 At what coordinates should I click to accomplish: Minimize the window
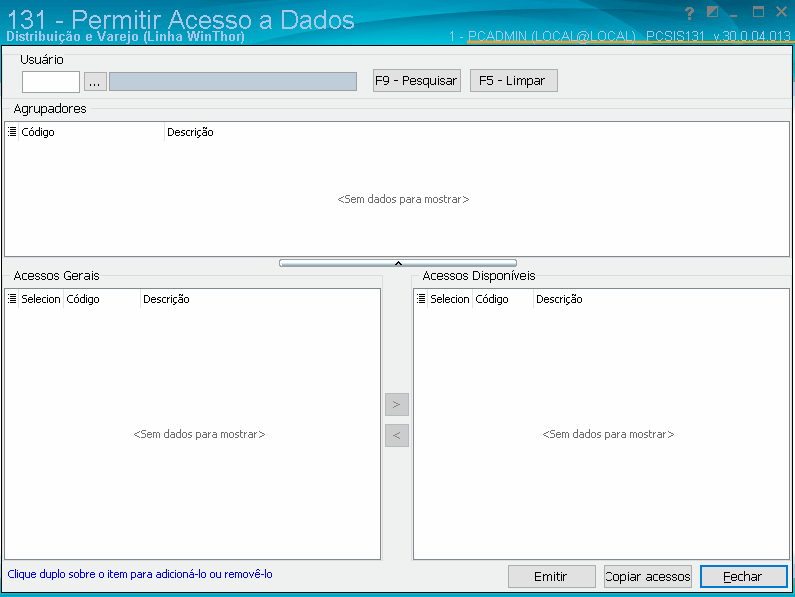(x=734, y=16)
